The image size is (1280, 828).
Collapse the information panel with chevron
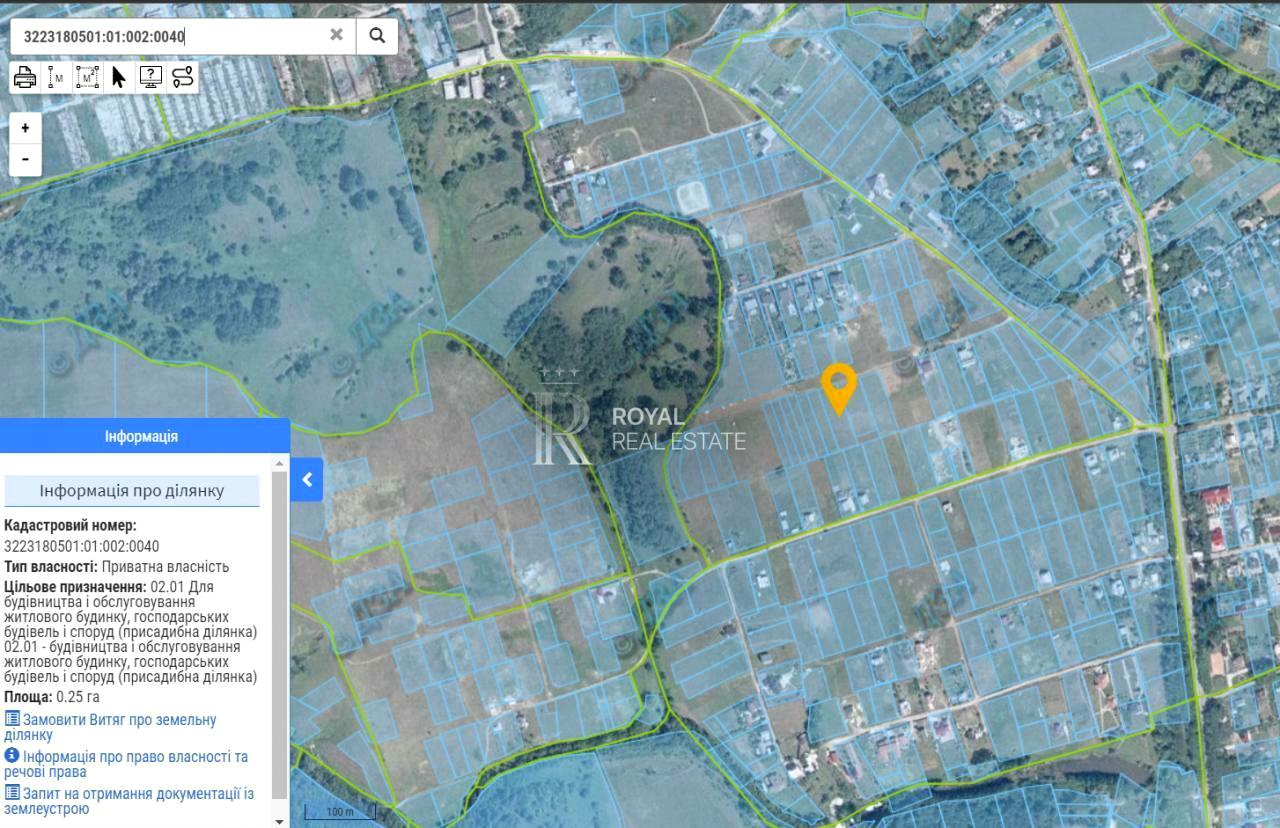307,480
